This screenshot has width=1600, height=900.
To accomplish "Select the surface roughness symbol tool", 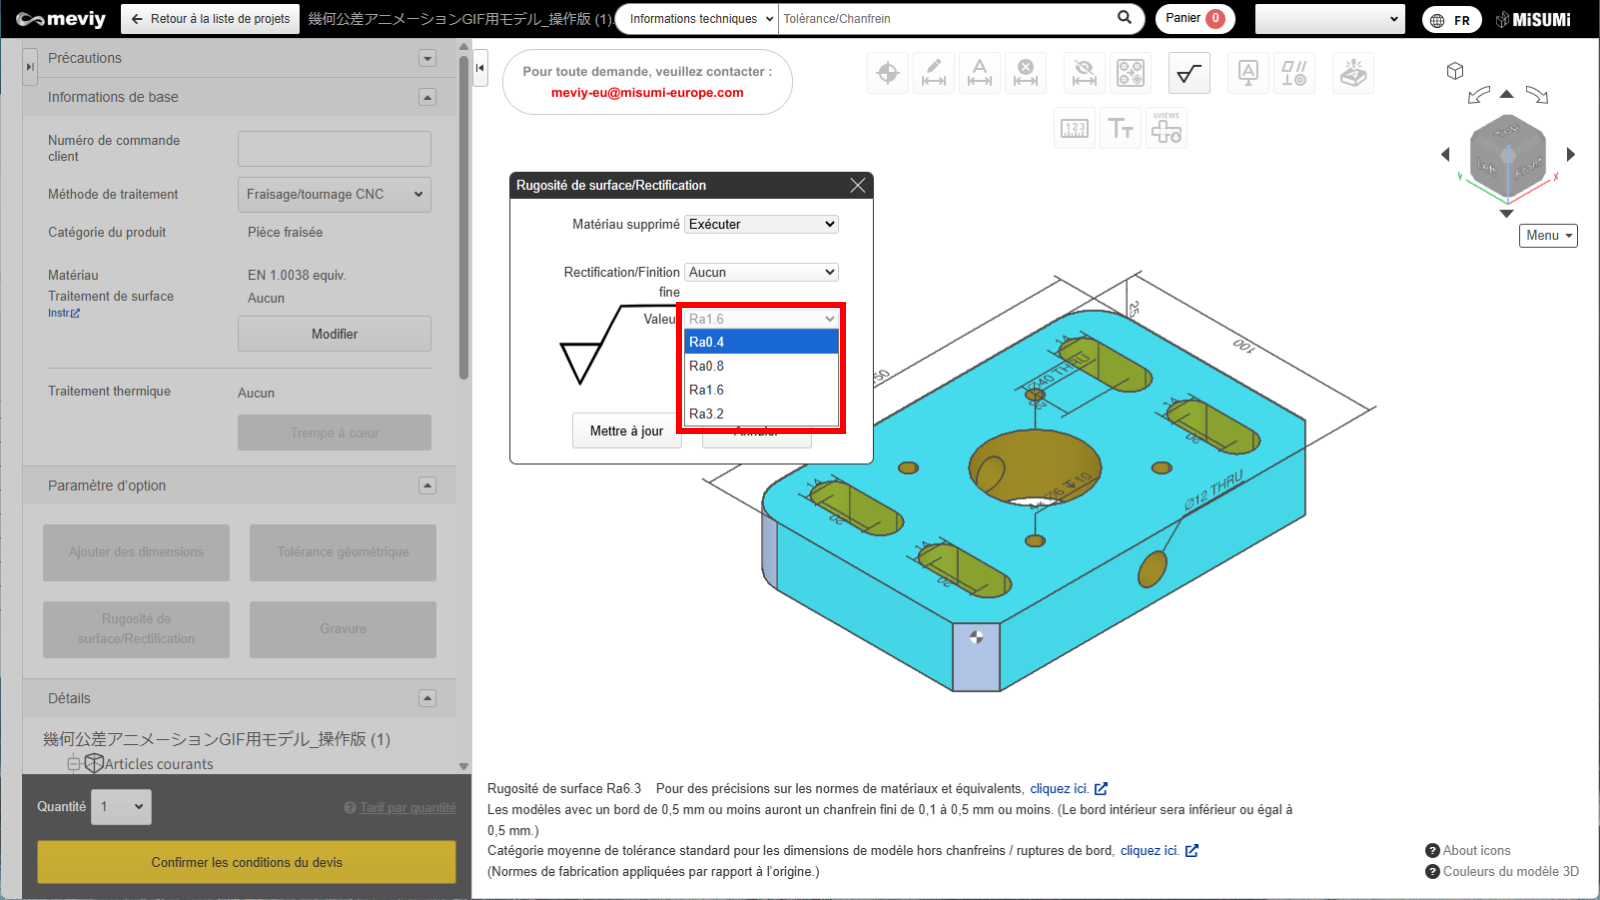I will 1189,73.
